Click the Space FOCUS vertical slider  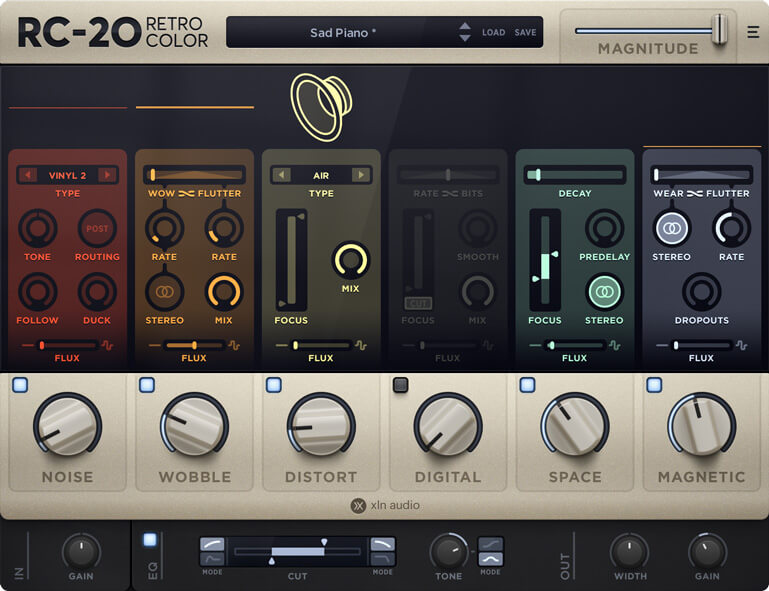(x=545, y=260)
